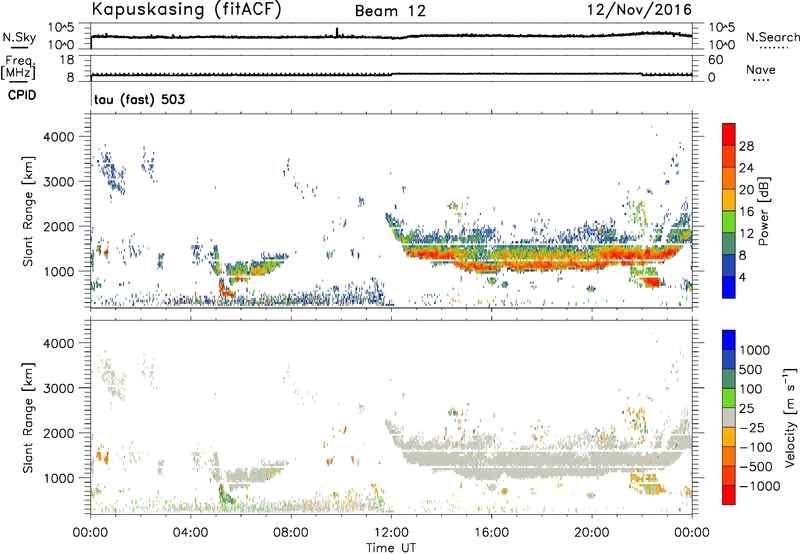Click the 1000 label on Velocity colorbar

tap(755, 350)
